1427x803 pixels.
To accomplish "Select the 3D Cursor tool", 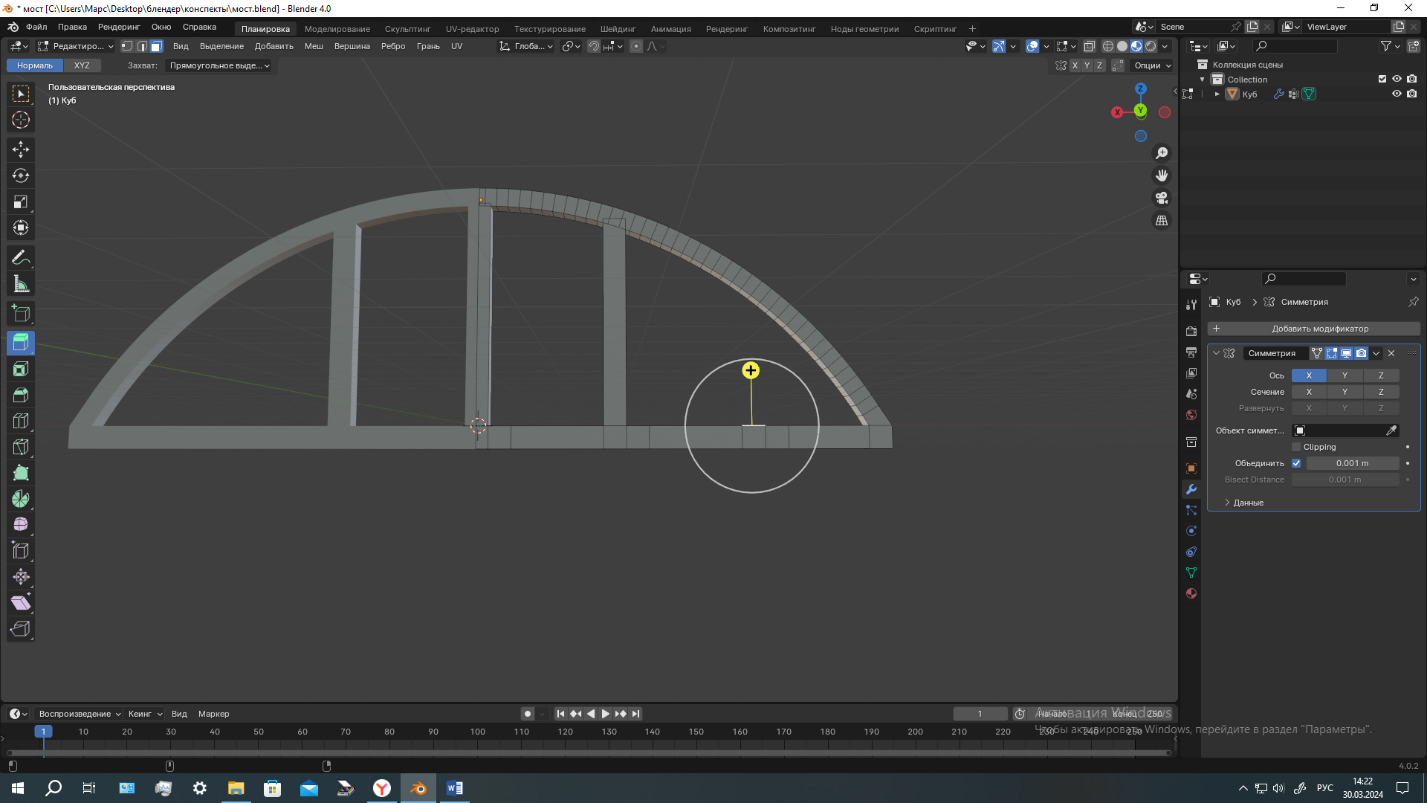I will (x=20, y=120).
